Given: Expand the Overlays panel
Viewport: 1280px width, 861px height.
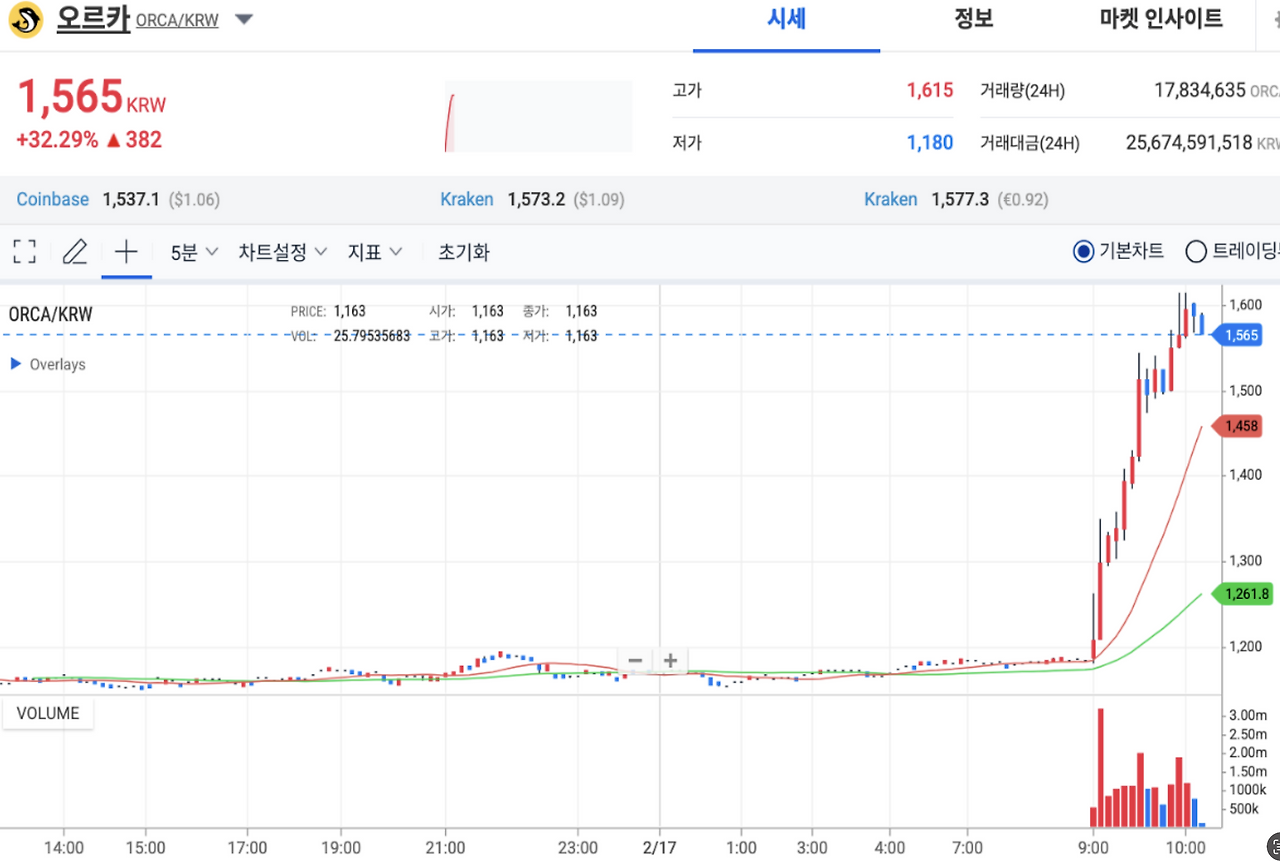Looking at the screenshot, I should (47, 364).
